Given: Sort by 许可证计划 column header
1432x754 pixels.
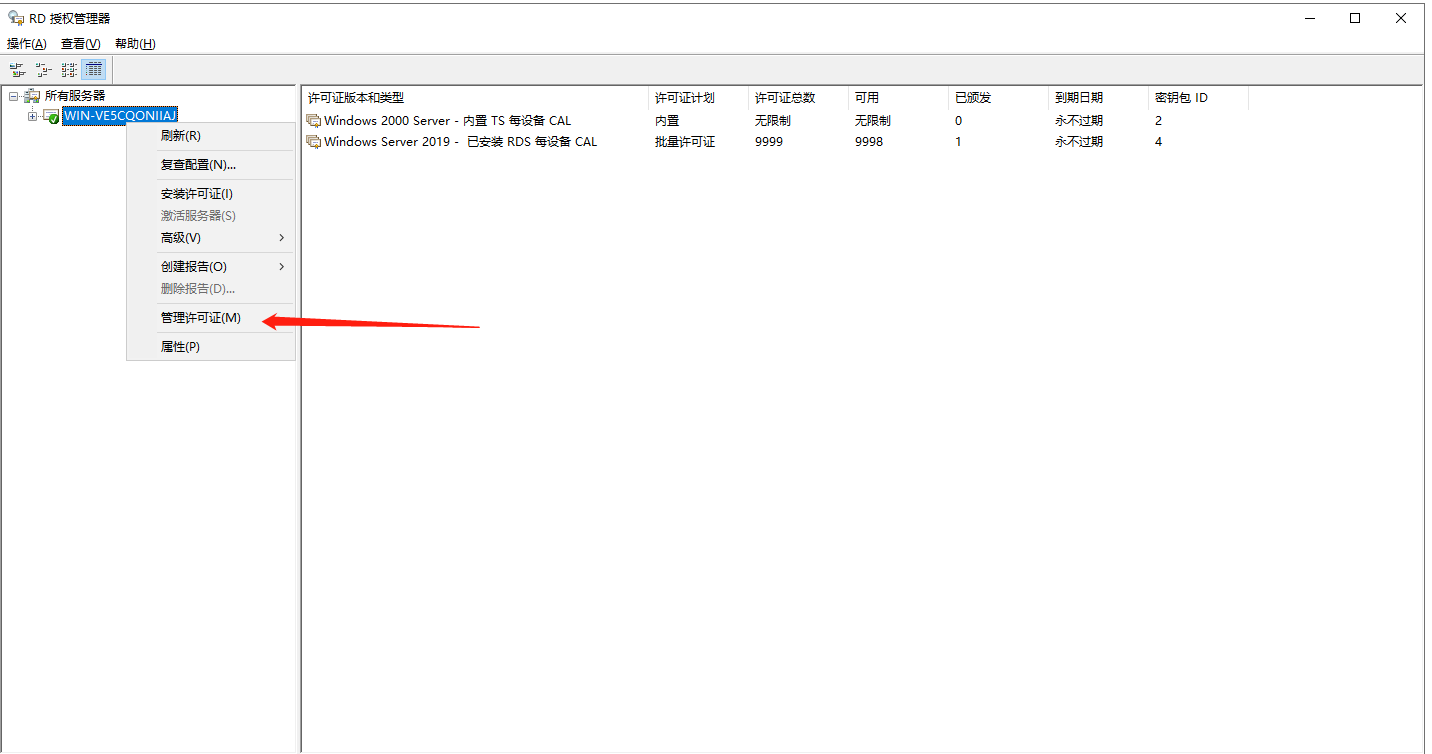Looking at the screenshot, I should 698,98.
